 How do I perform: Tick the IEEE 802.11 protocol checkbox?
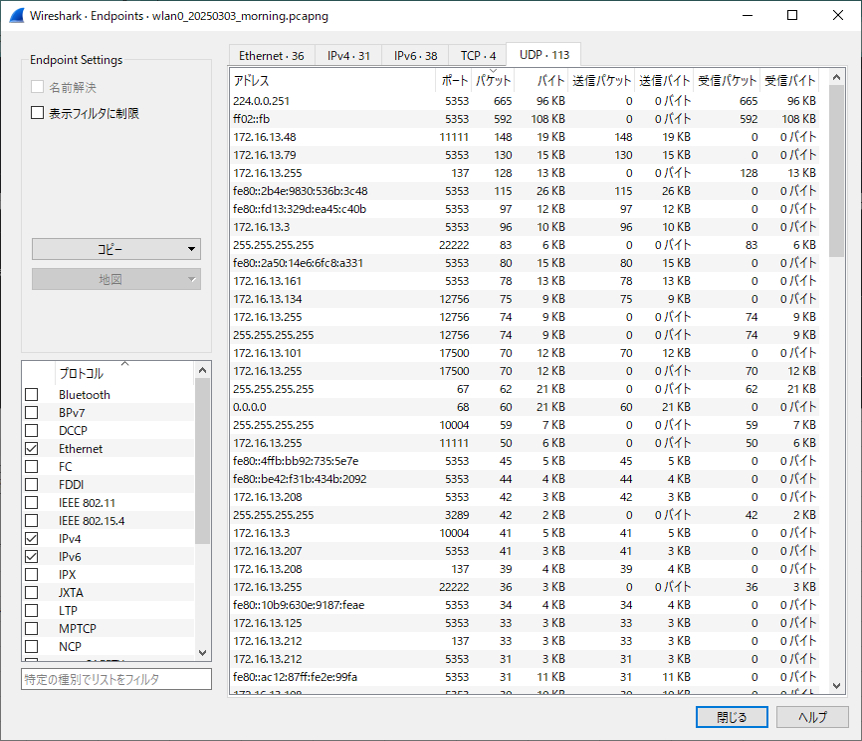click(x=32, y=502)
